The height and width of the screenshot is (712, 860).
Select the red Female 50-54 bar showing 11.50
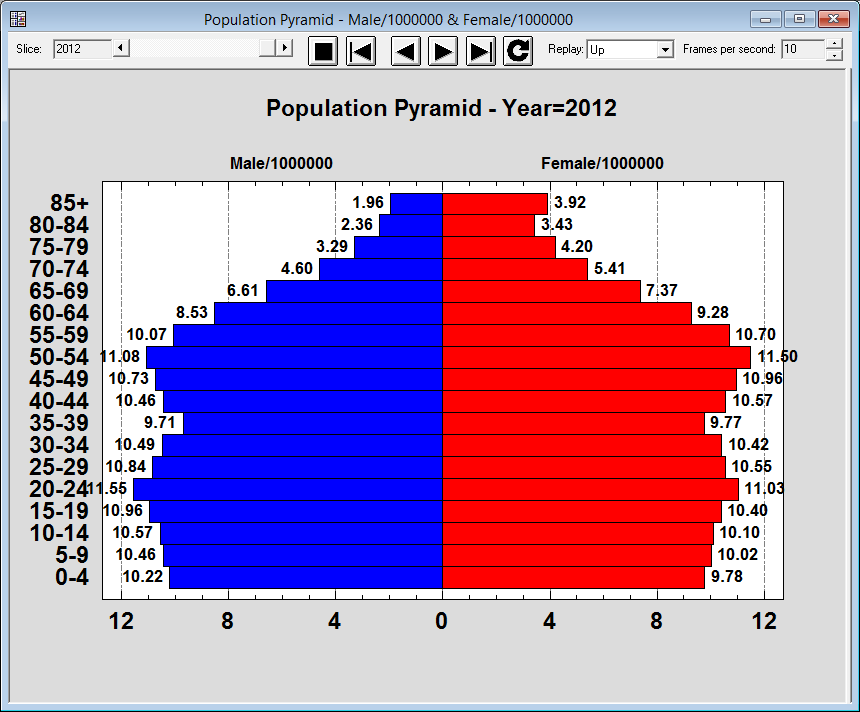[590, 355]
